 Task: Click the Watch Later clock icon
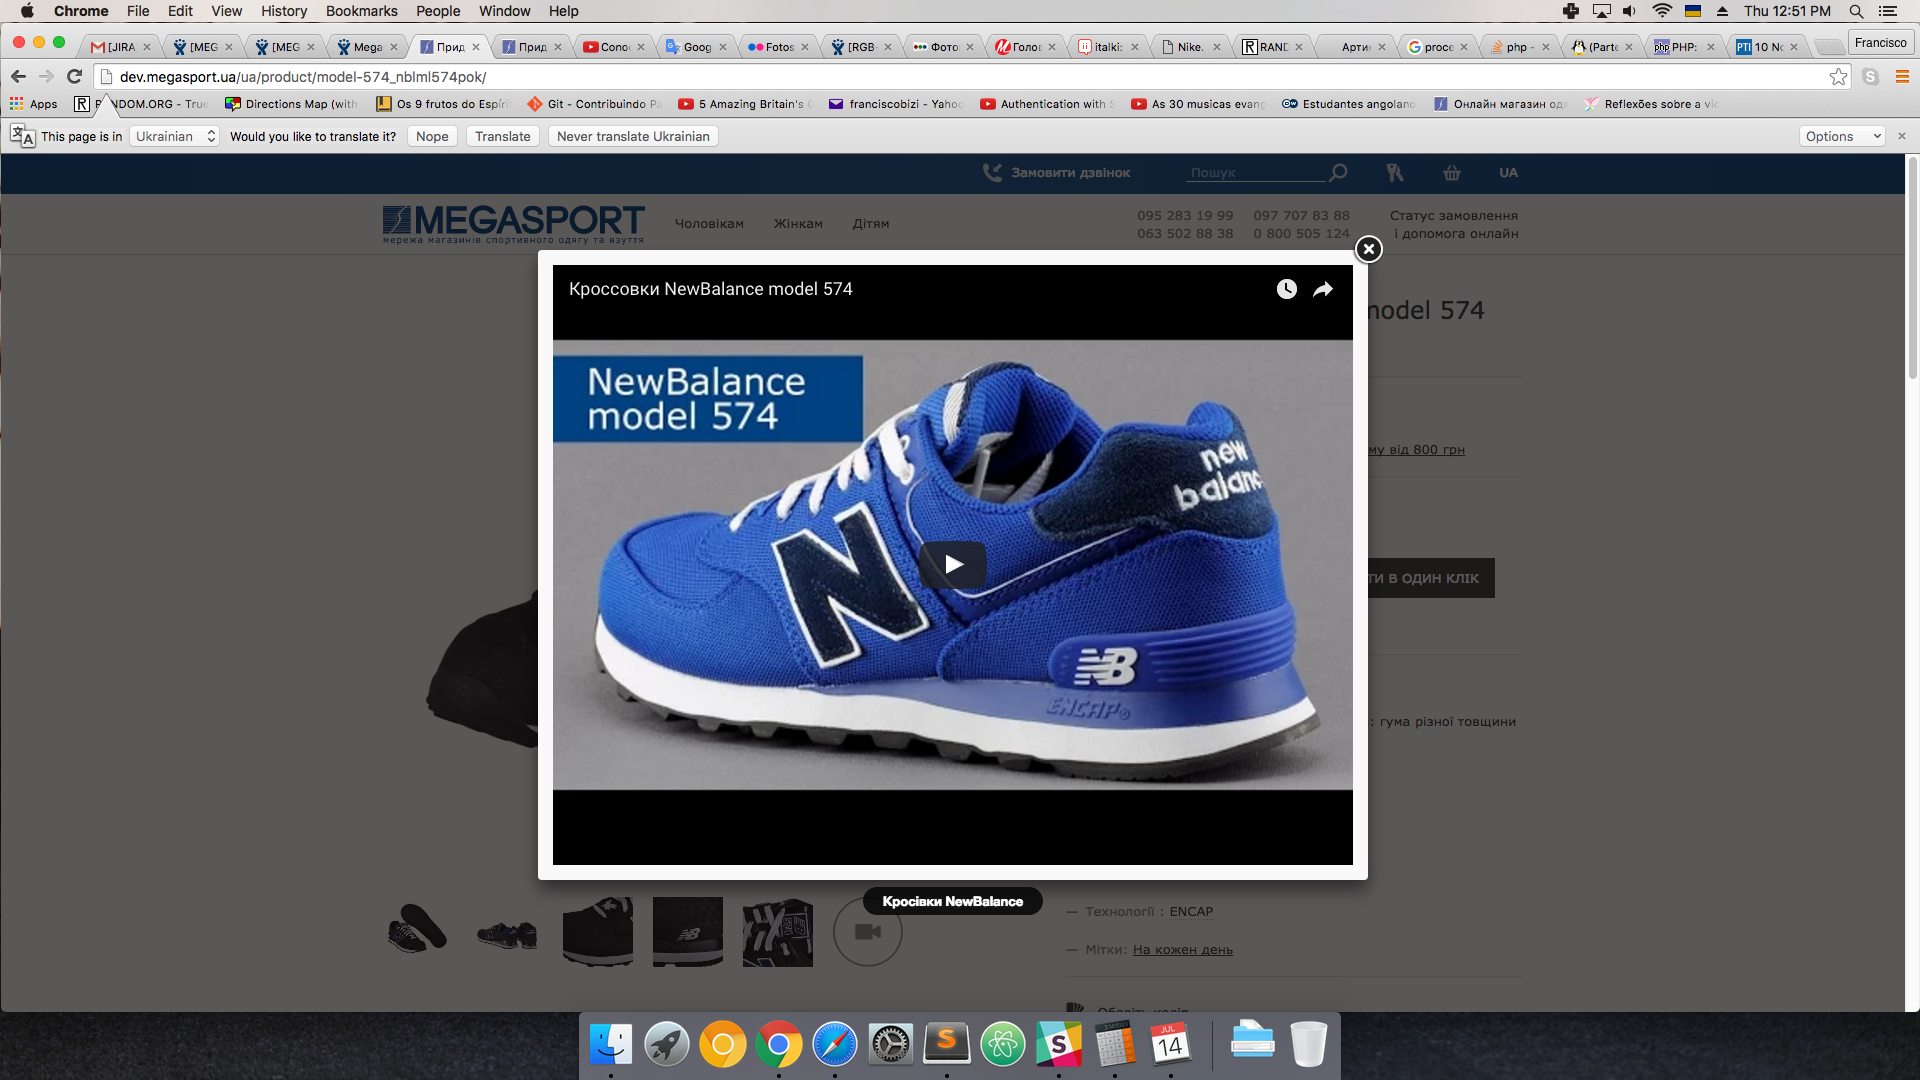pos(1286,289)
